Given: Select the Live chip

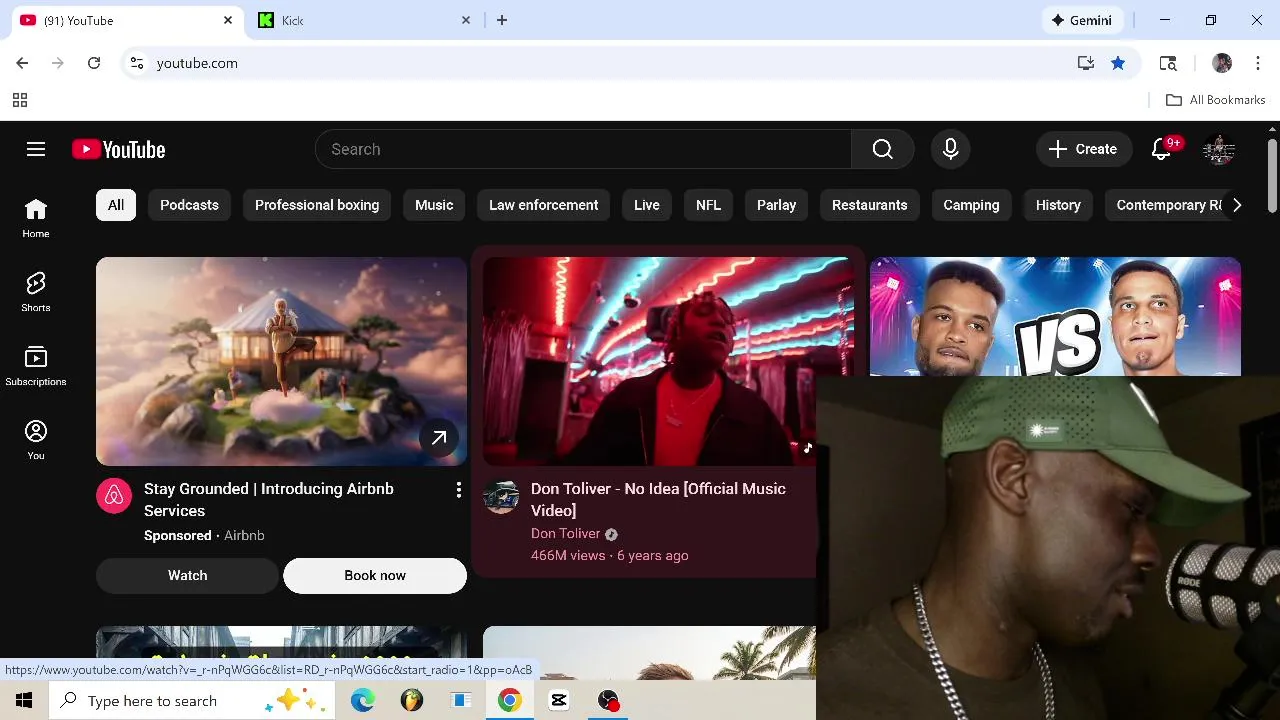Looking at the screenshot, I should [647, 205].
